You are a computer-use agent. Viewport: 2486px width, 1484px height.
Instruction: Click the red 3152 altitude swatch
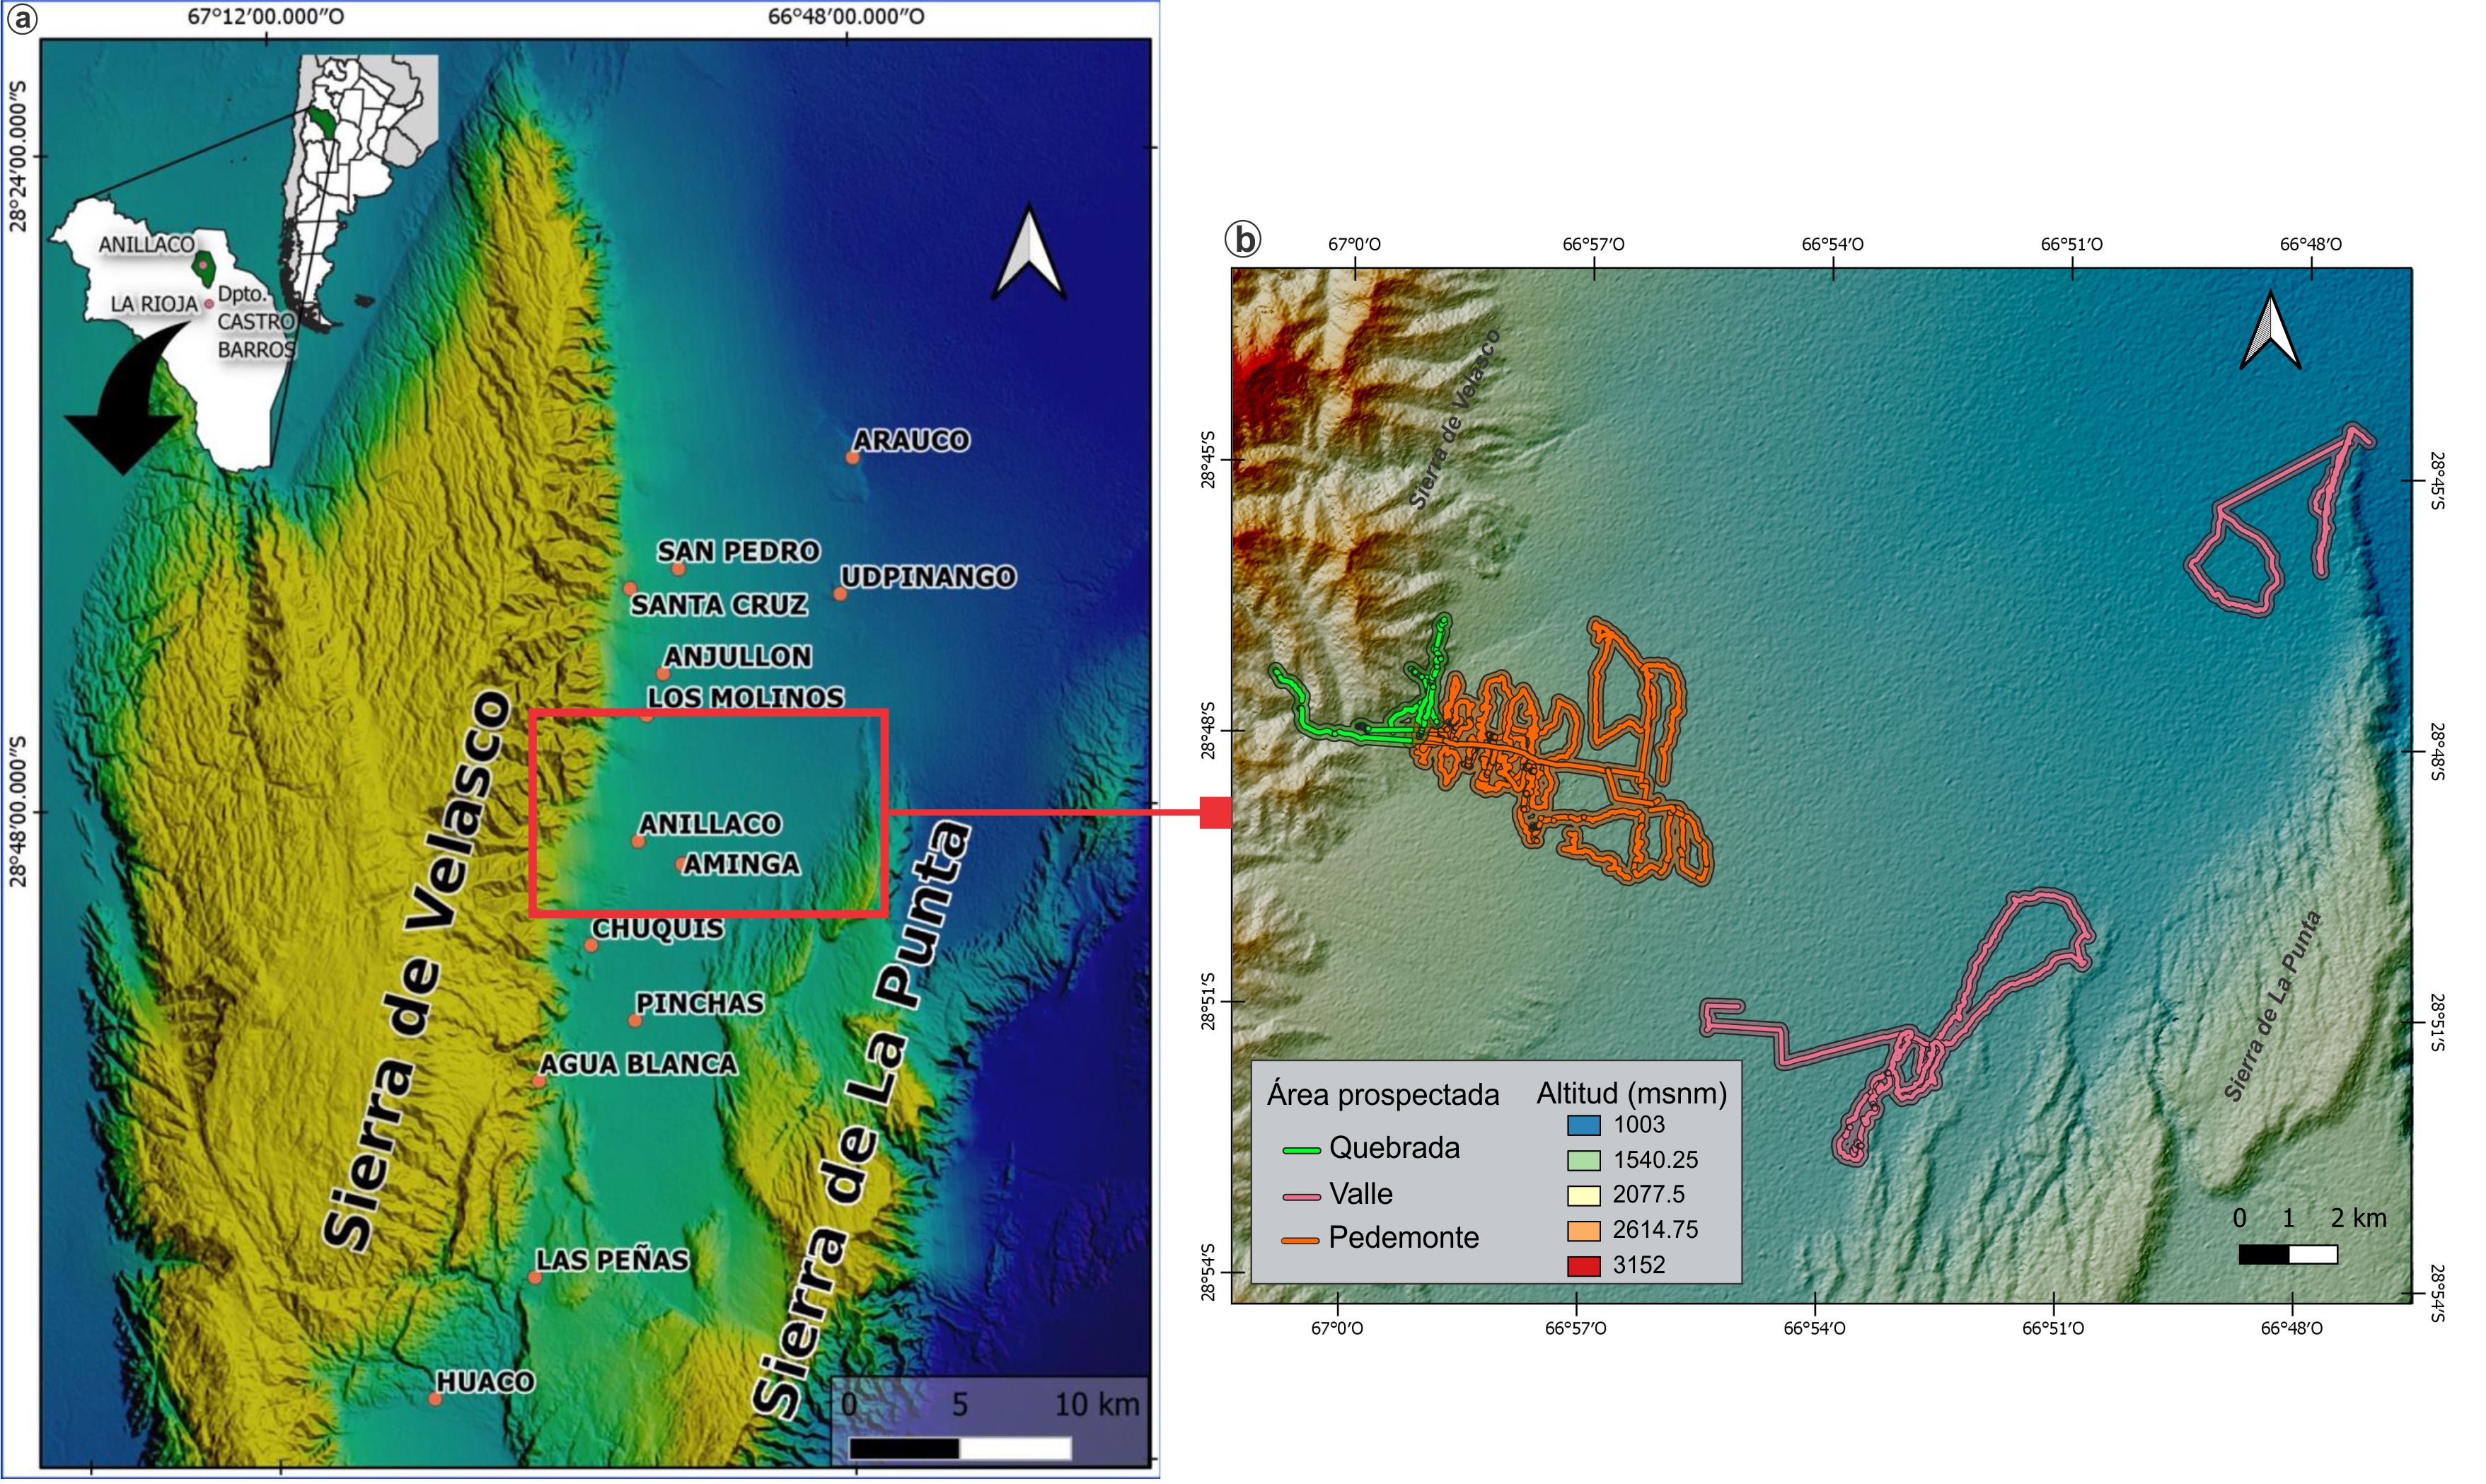point(1583,1267)
